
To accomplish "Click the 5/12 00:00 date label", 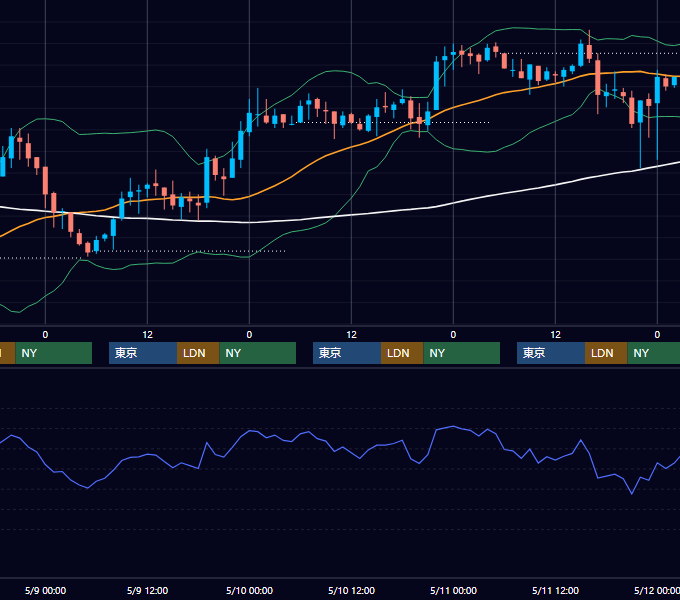I will click(657, 590).
